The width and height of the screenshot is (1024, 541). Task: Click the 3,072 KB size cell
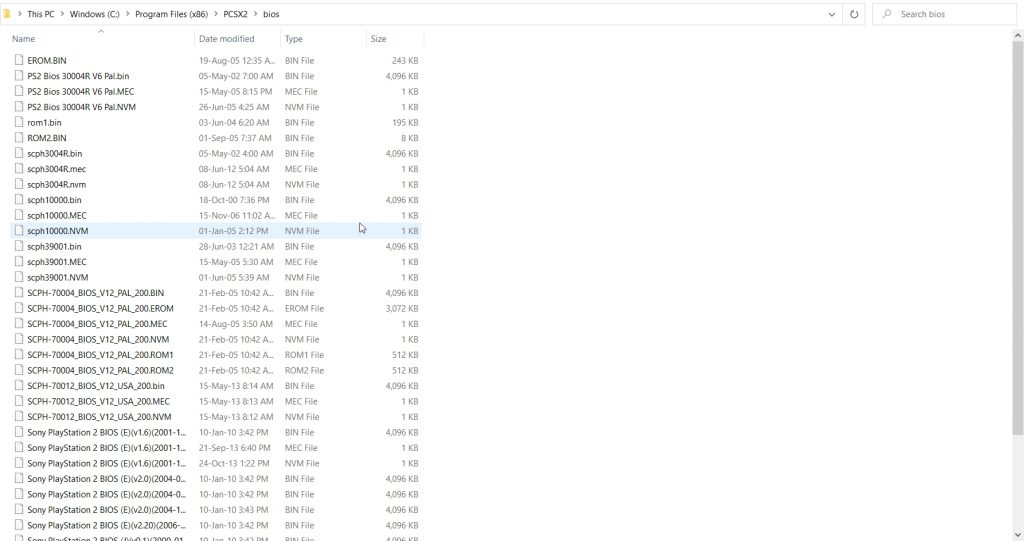[x=402, y=308]
